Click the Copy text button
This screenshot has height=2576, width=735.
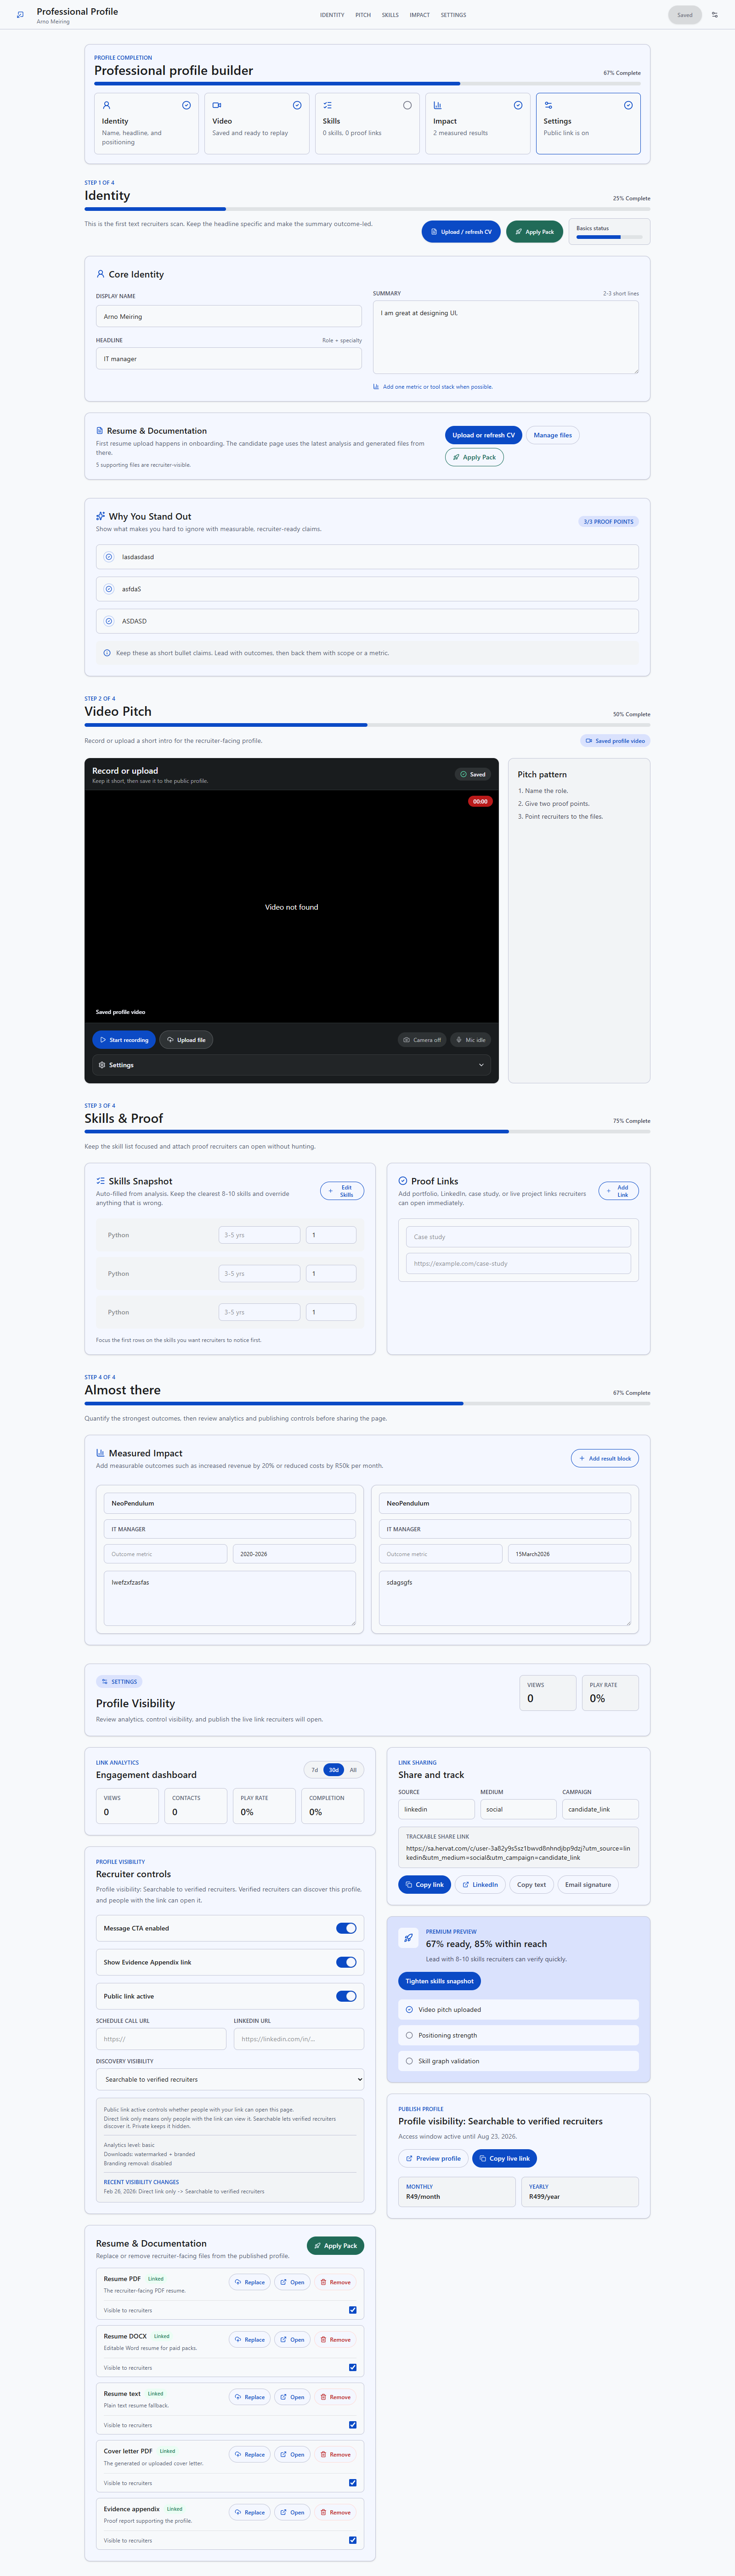[531, 1885]
